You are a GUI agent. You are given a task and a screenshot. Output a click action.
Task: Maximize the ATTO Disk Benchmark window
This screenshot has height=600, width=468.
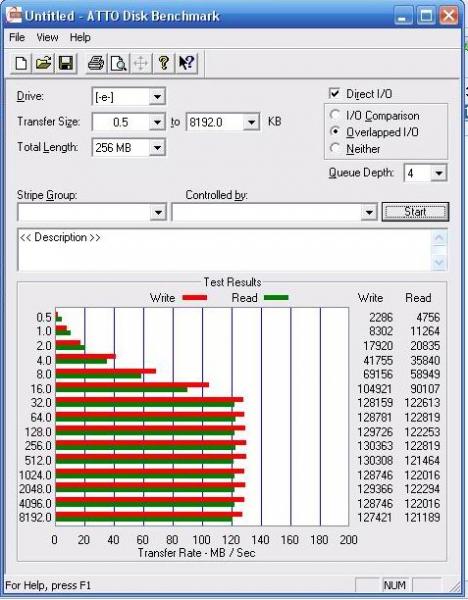[426, 16]
